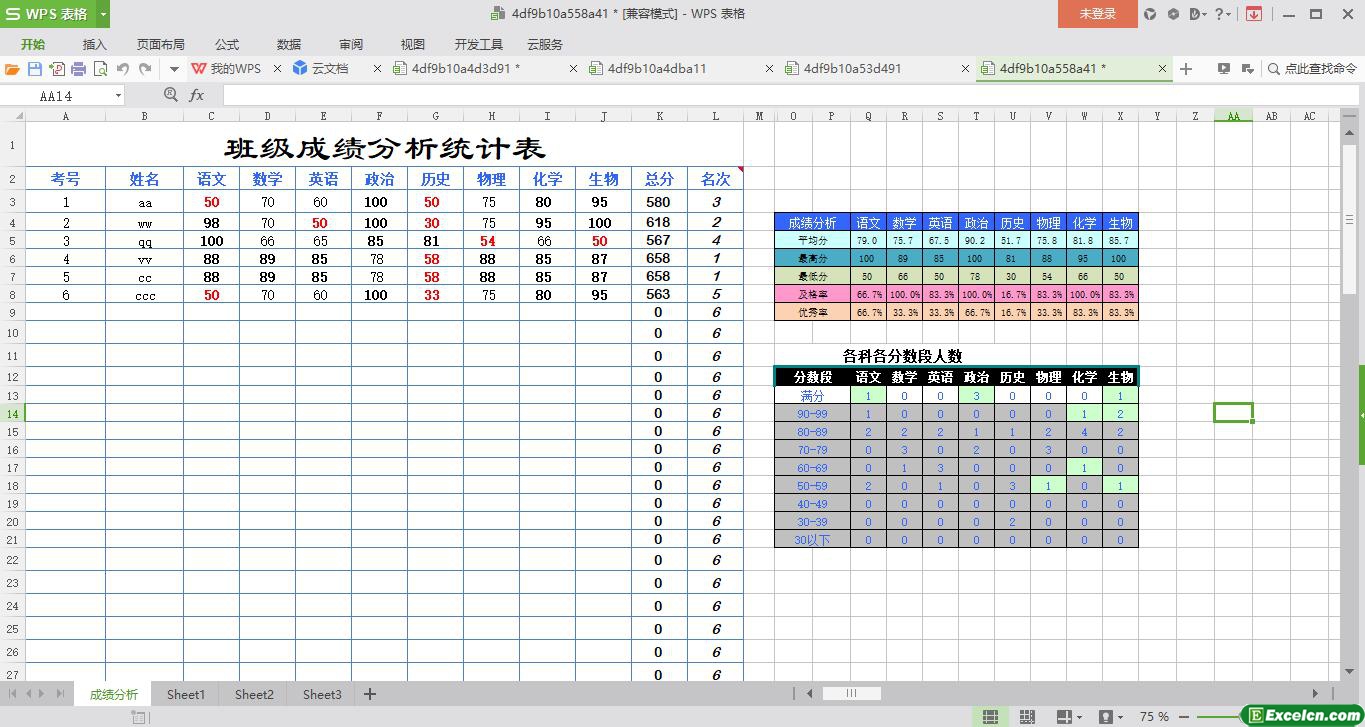Open the 云服务 ribbon tab
Image resolution: width=1365 pixels, height=727 pixels.
(x=544, y=44)
